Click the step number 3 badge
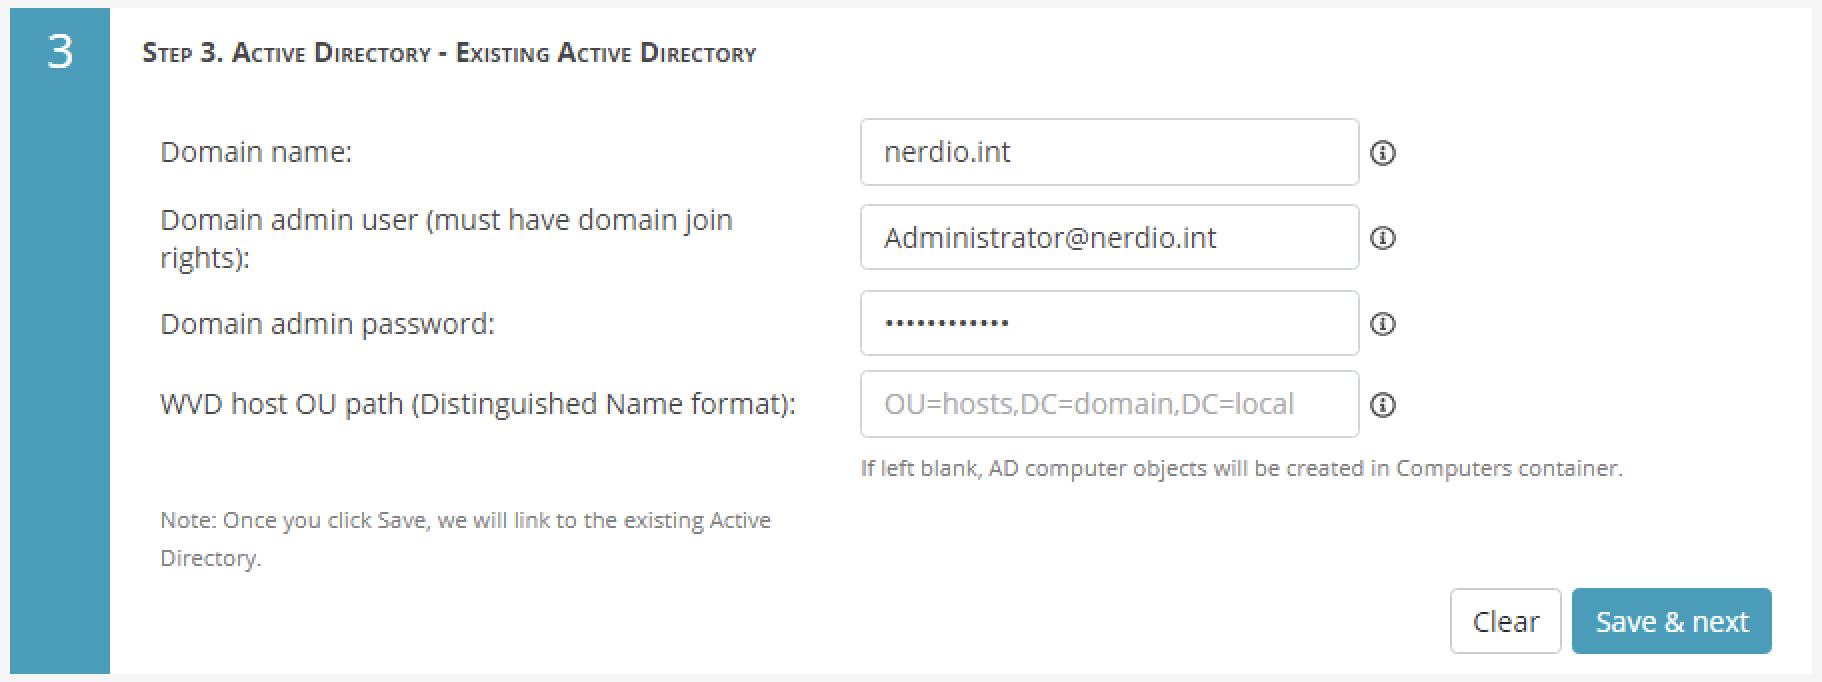1822x682 pixels. coord(60,50)
